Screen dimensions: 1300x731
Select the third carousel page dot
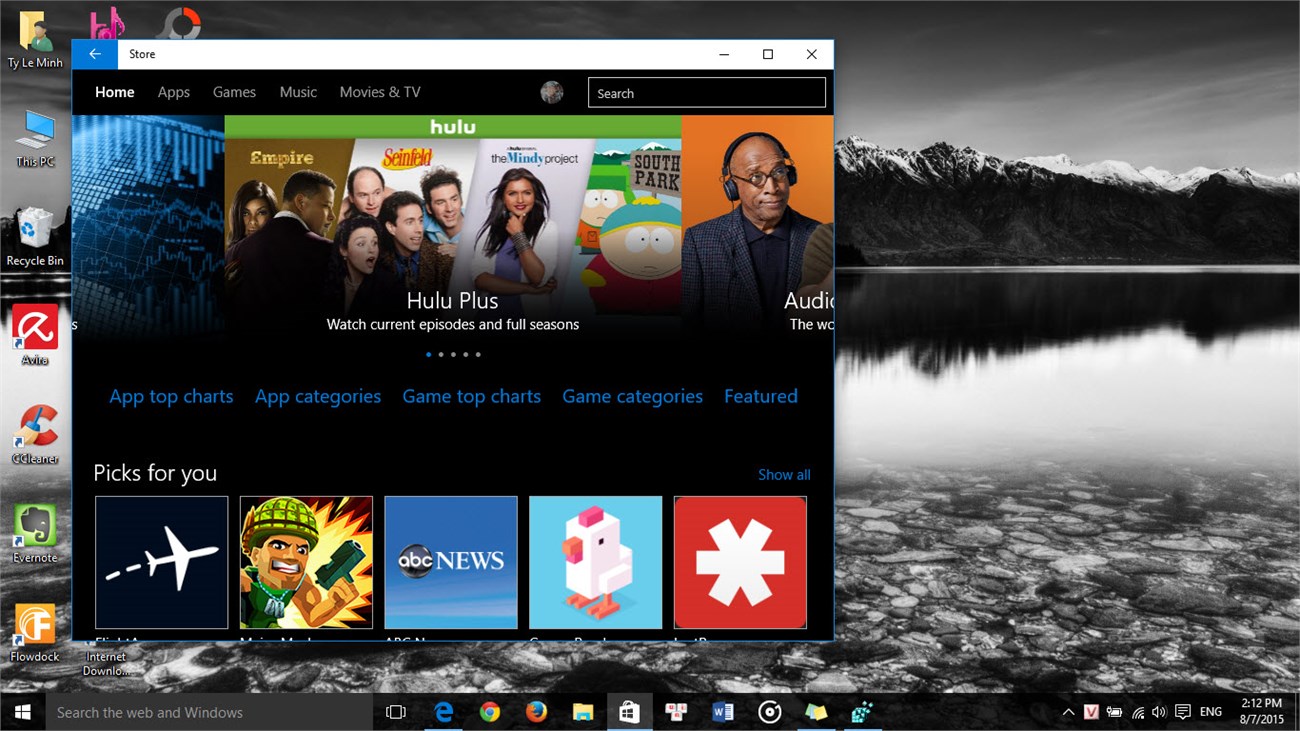[453, 354]
